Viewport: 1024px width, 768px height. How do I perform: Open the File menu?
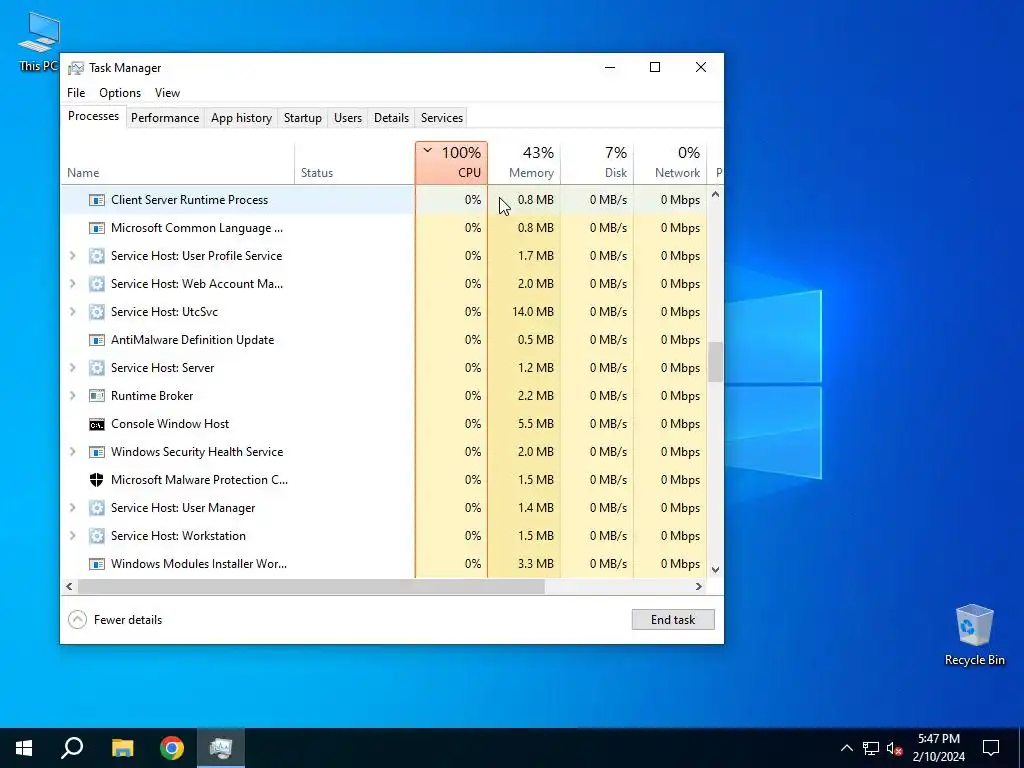76,93
